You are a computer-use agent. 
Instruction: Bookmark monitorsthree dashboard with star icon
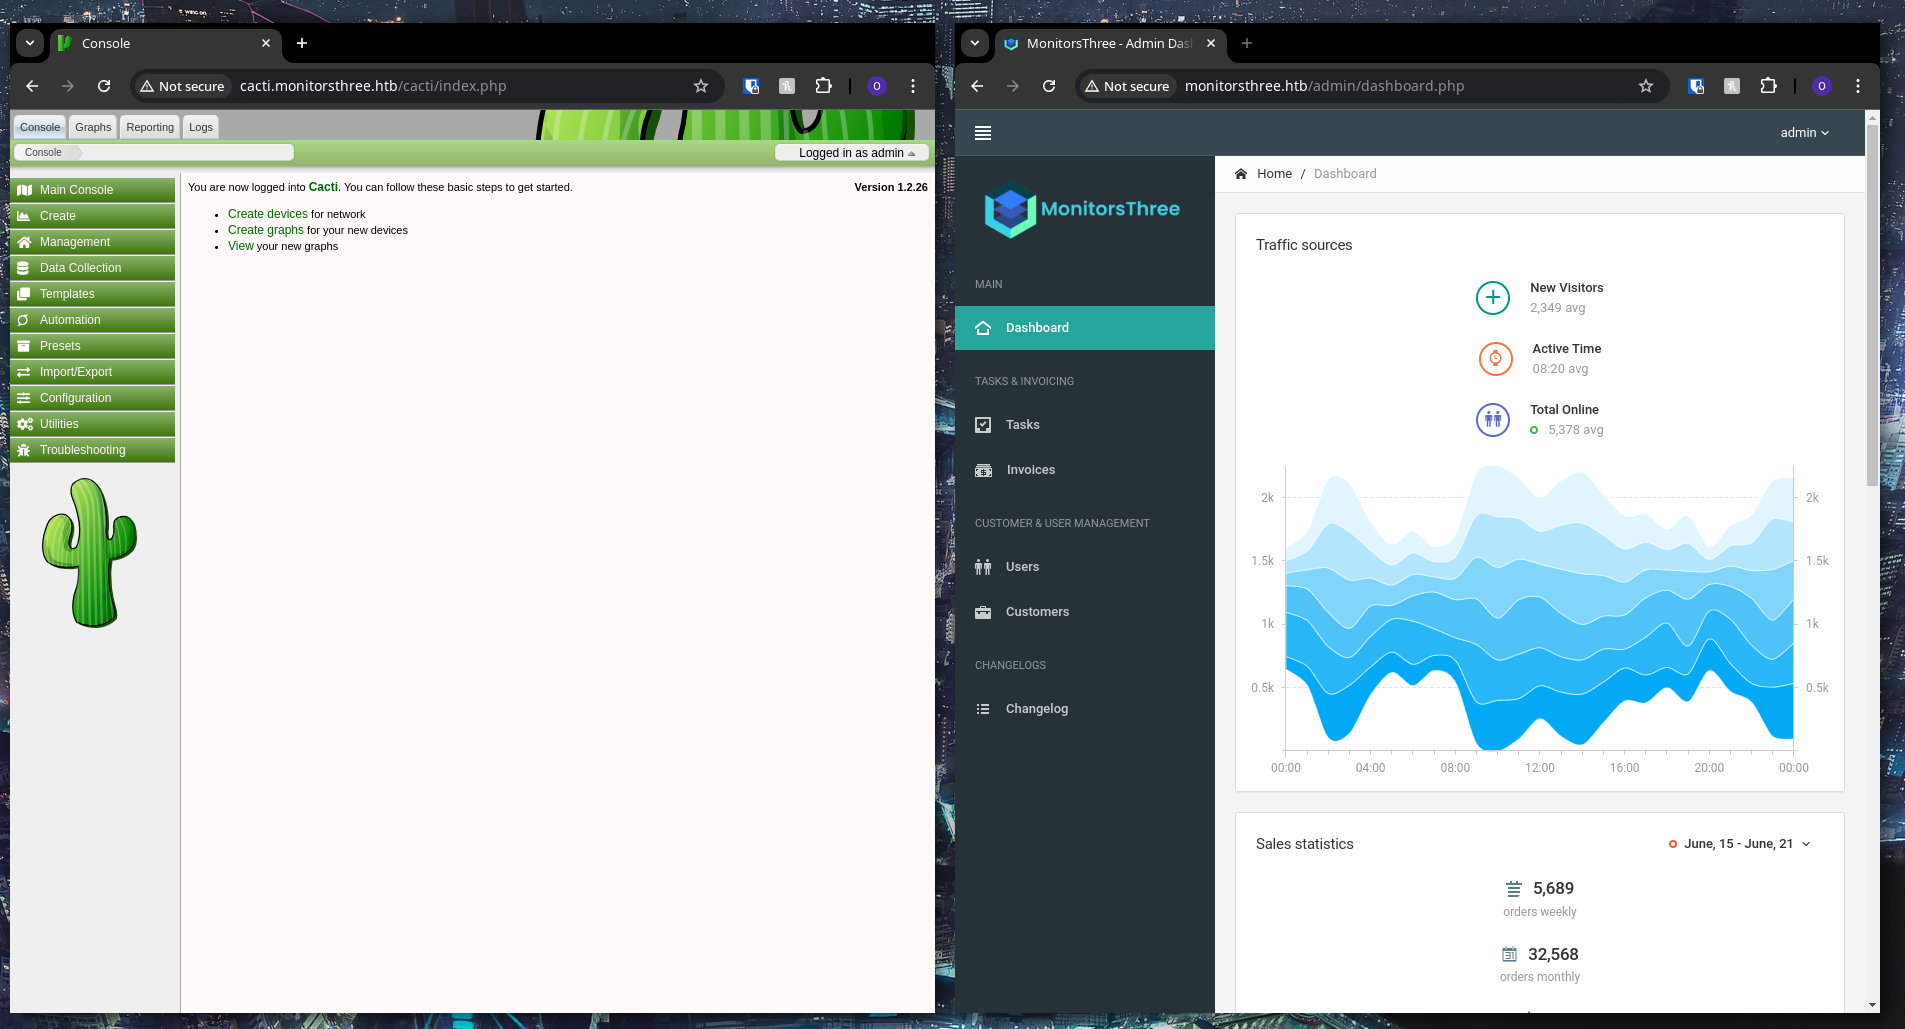click(x=1646, y=86)
